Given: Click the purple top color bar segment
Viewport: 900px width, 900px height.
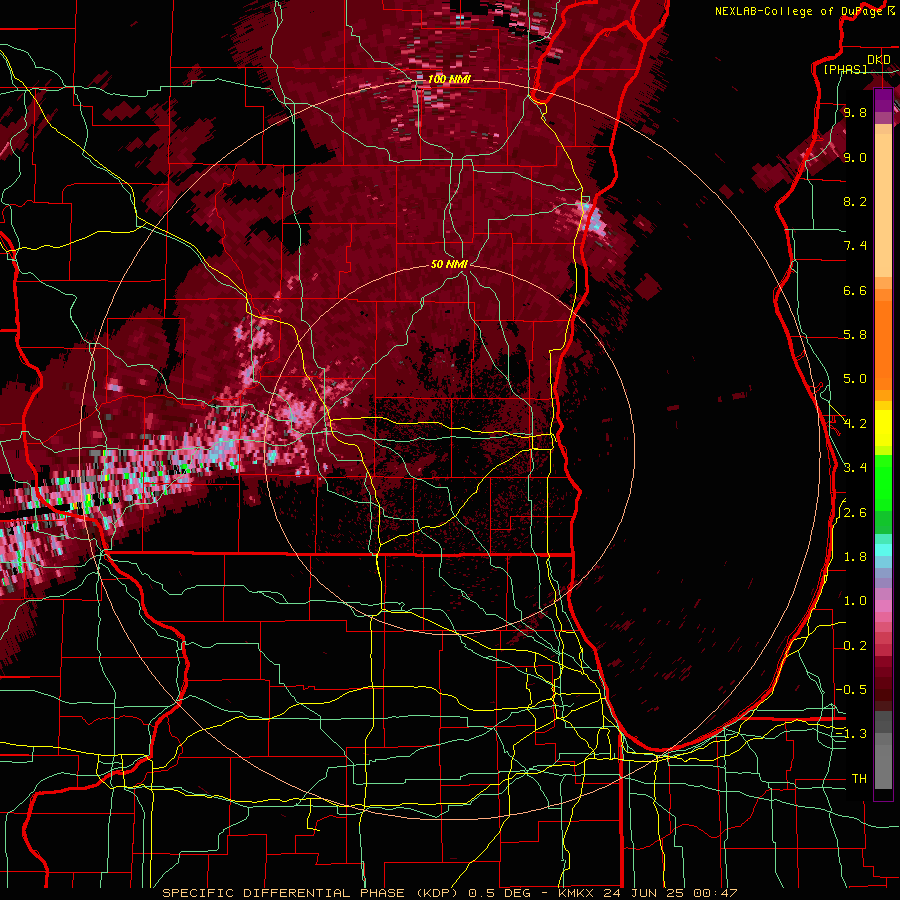Looking at the screenshot, I should (883, 100).
